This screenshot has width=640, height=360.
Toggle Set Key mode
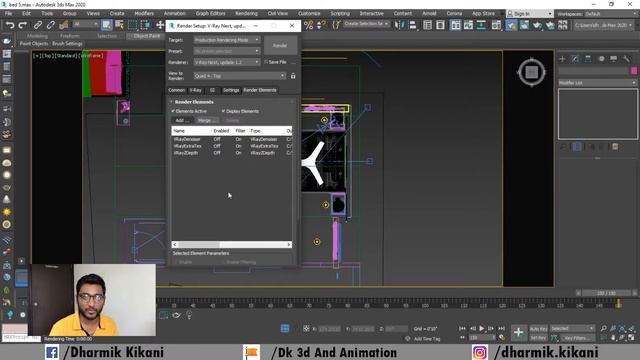538,338
